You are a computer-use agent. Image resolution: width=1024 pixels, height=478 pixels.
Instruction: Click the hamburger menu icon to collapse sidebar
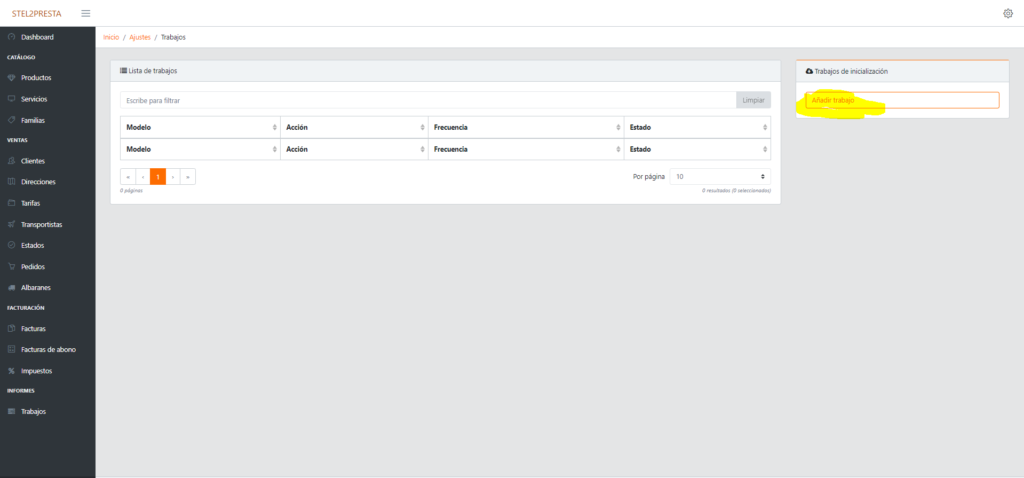tap(85, 13)
